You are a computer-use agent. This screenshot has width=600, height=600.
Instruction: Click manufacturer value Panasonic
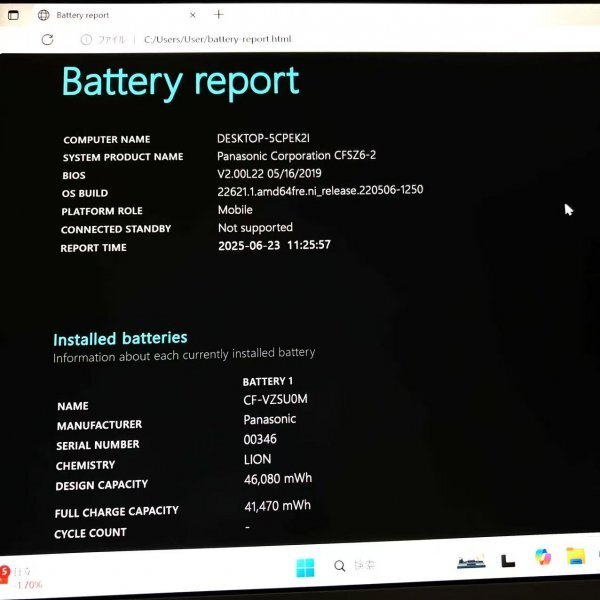(270, 419)
